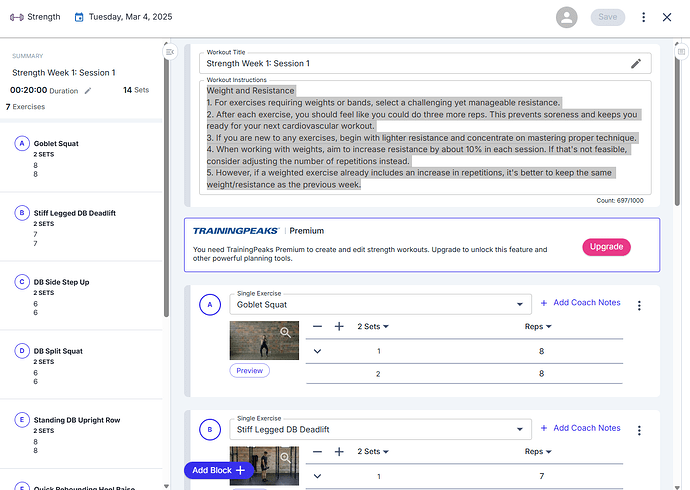Click Count: 697/1000 character counter
Image resolution: width=690 pixels, height=490 pixels.
tap(620, 201)
